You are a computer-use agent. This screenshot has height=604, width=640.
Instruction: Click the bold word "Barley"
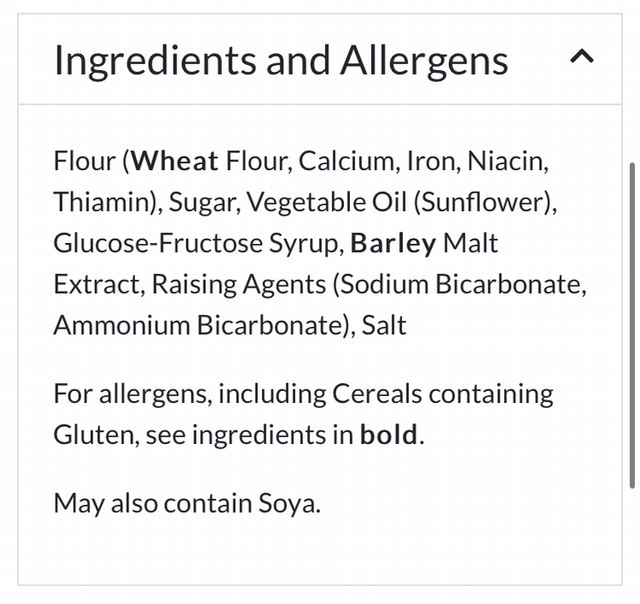(x=394, y=243)
